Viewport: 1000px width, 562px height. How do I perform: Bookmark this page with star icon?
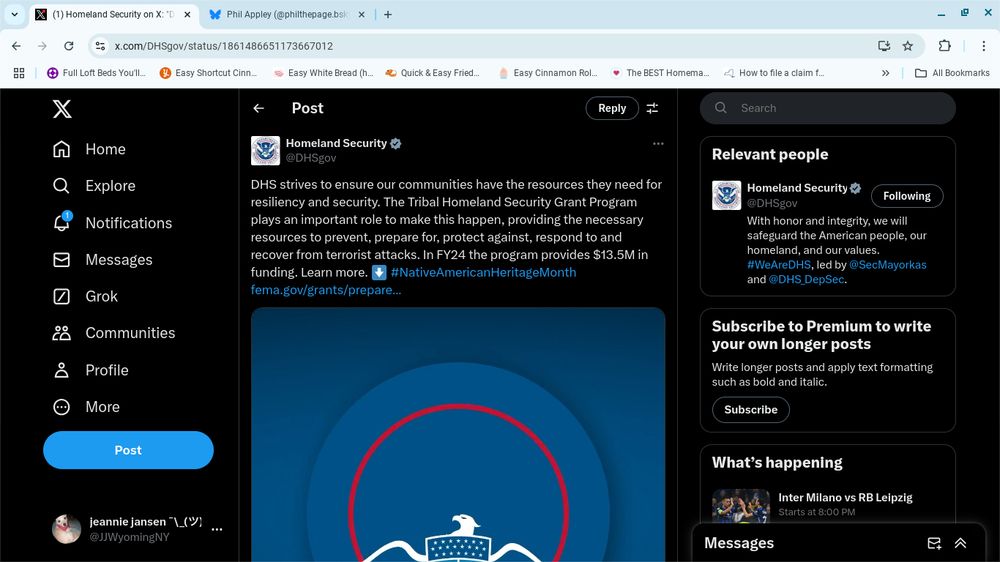908,46
